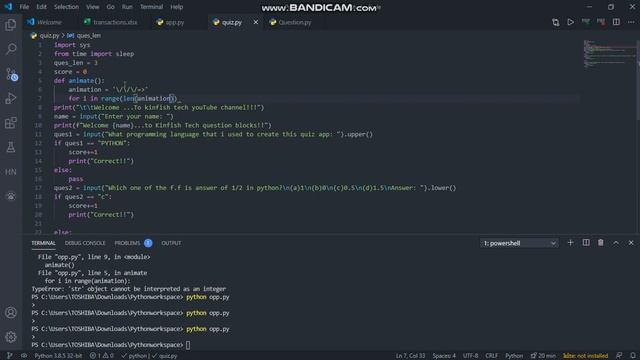Run the Python file with play icon
This screenshot has height=360, width=640.
571,22
